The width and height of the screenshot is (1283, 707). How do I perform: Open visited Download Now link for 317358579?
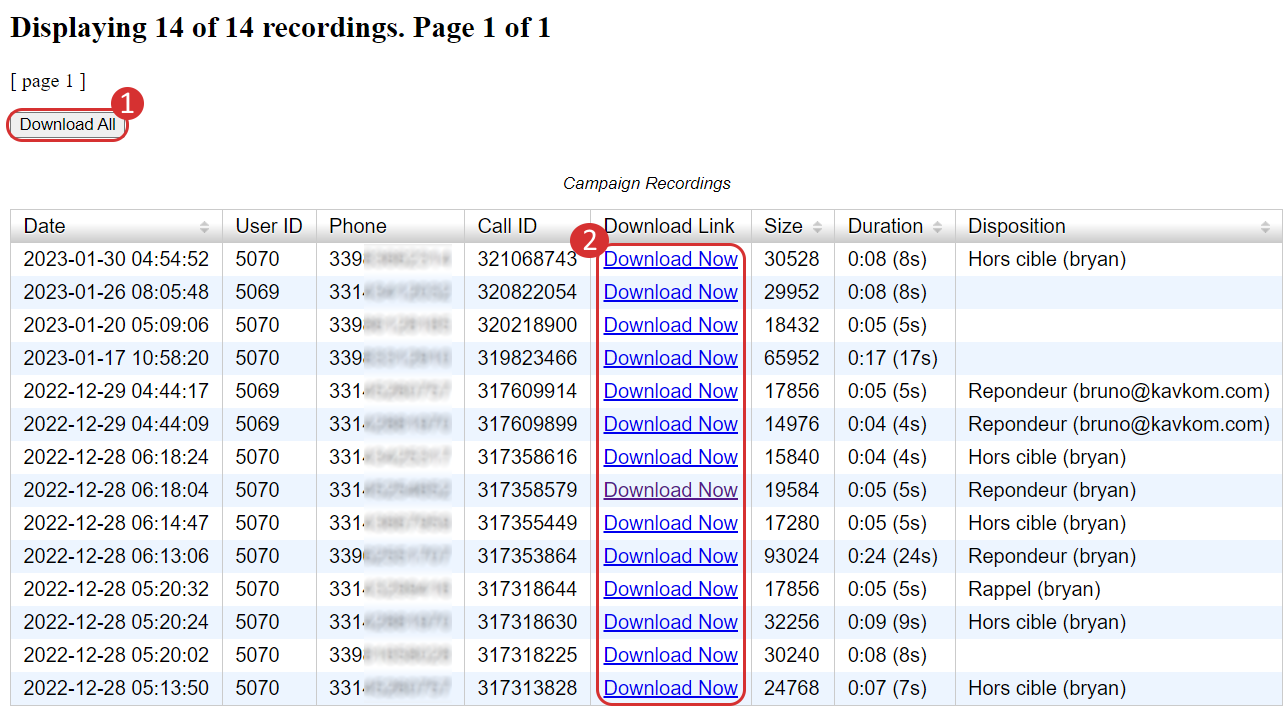coord(670,490)
